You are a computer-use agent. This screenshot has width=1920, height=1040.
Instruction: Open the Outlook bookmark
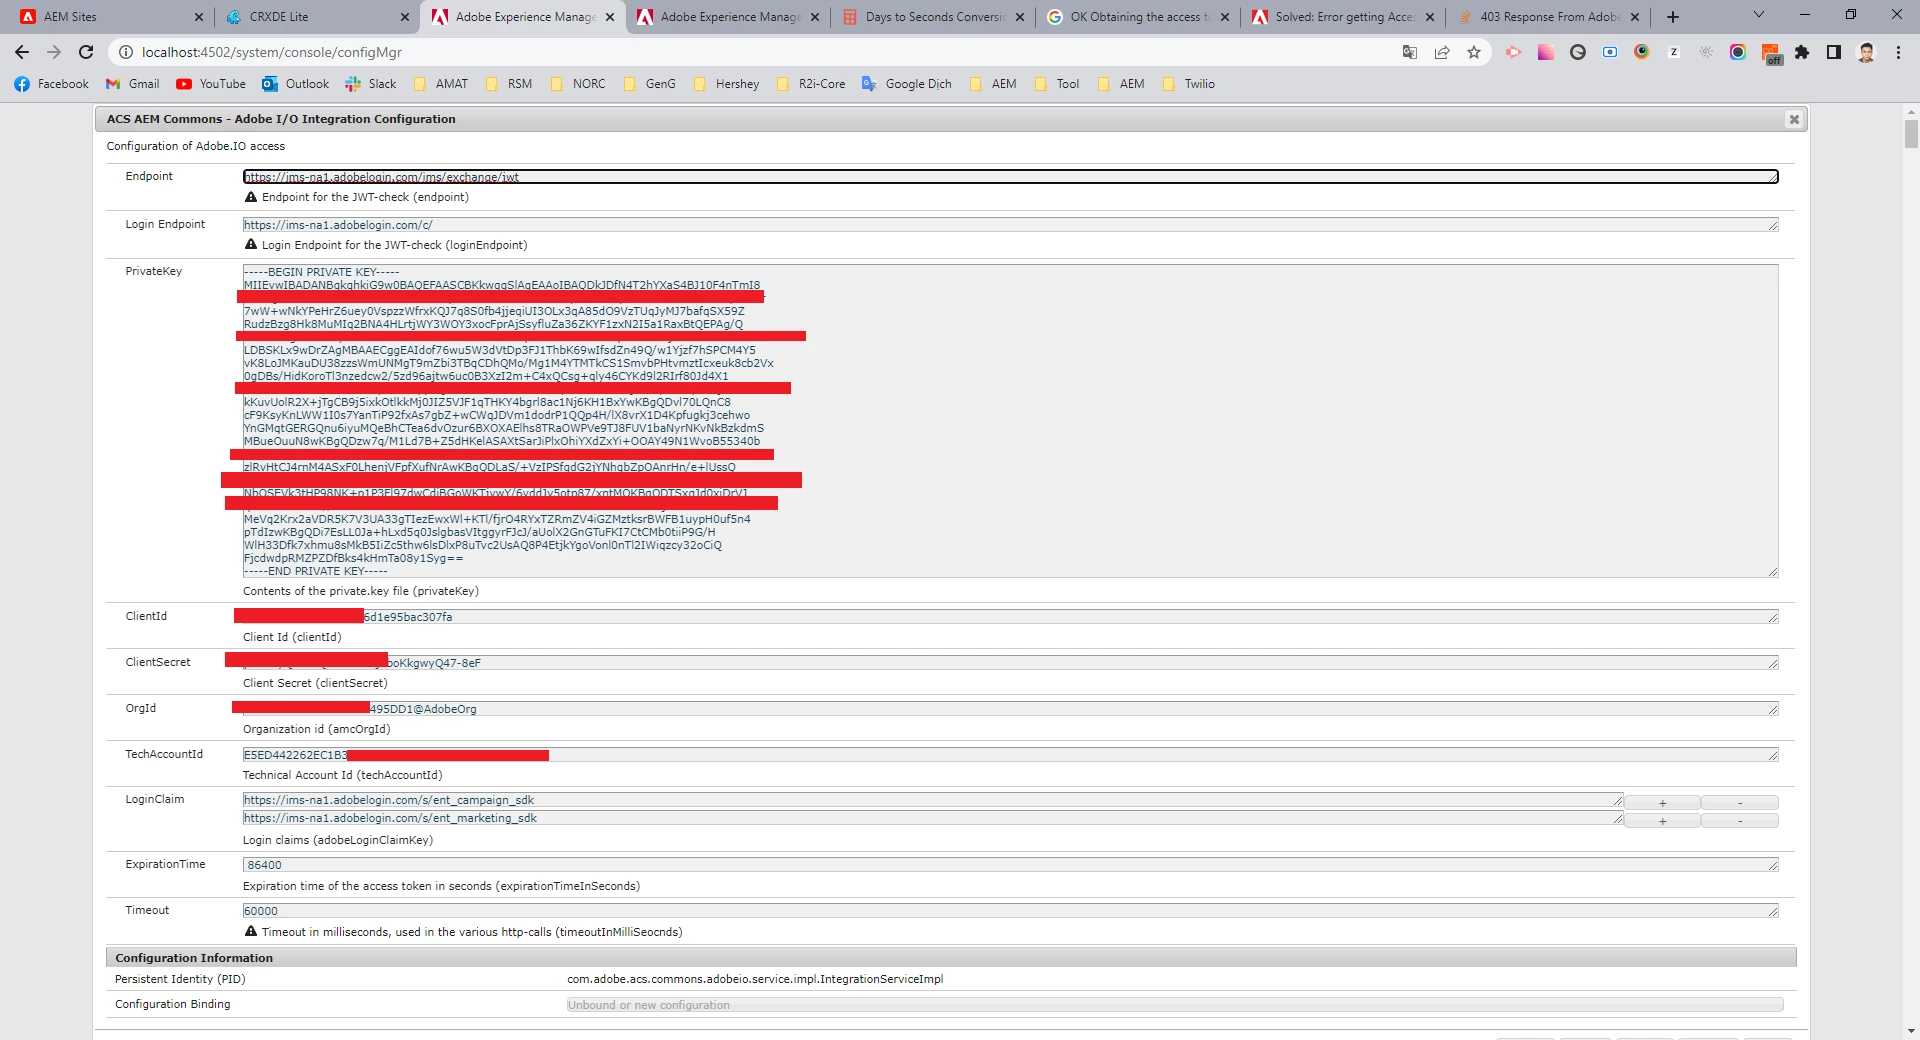[x=296, y=84]
